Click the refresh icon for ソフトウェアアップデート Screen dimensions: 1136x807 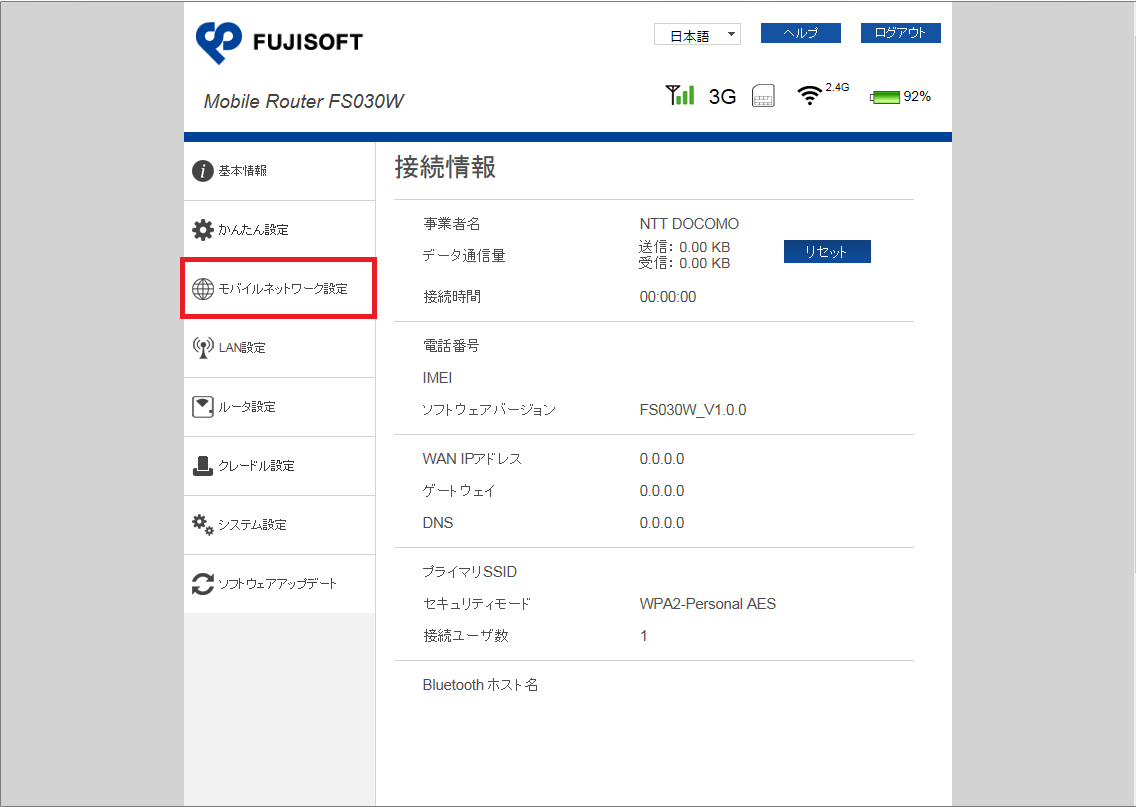[203, 584]
